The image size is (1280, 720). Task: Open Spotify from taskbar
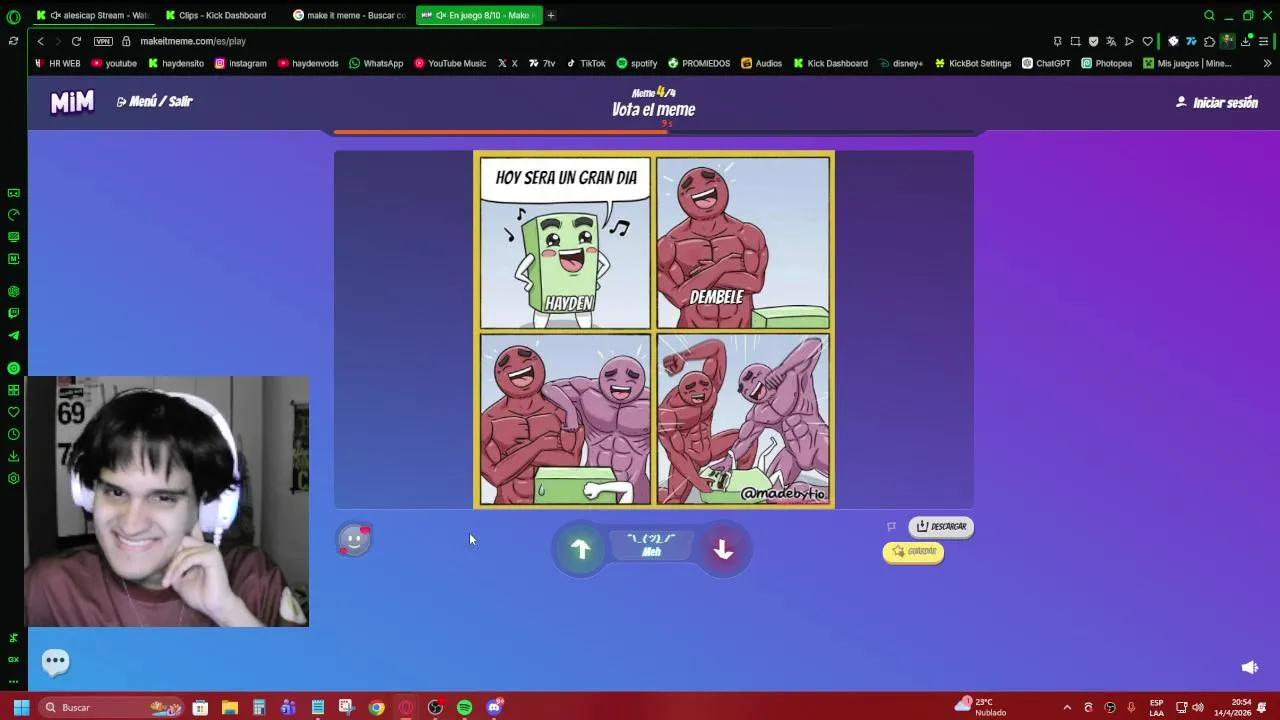tap(464, 707)
